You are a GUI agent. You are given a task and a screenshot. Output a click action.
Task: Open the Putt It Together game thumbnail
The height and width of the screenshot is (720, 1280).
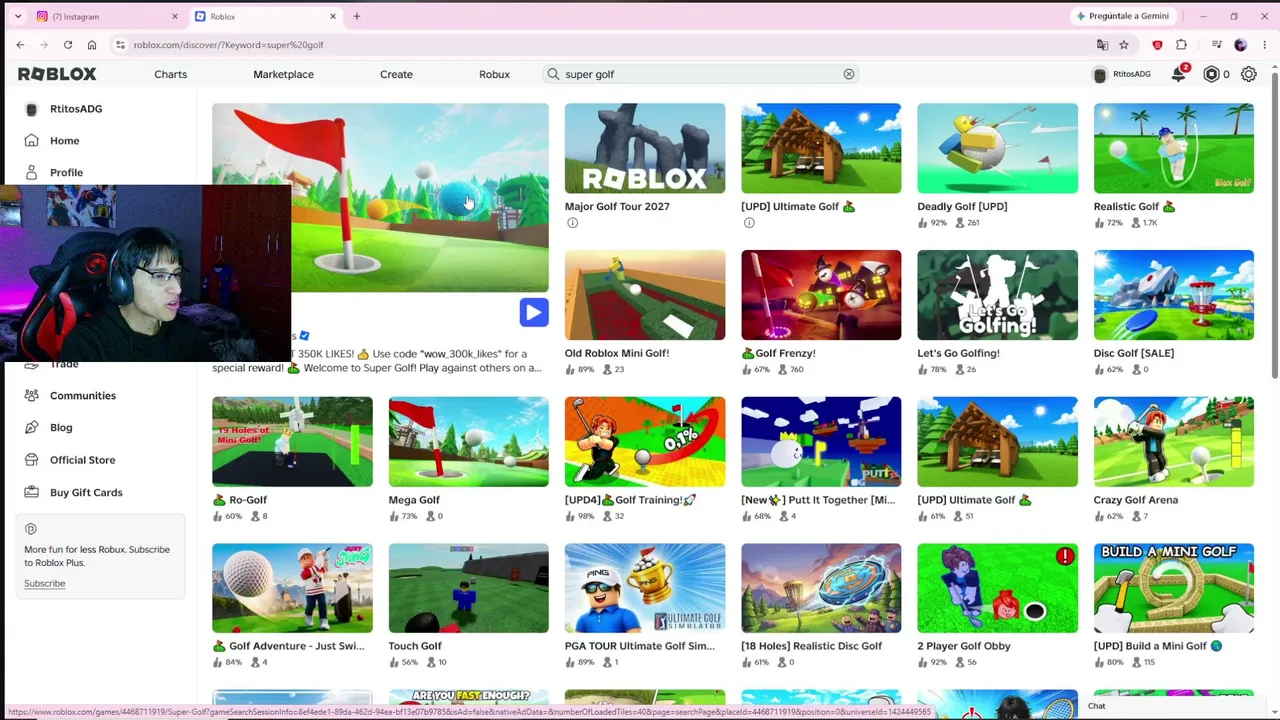coord(821,442)
